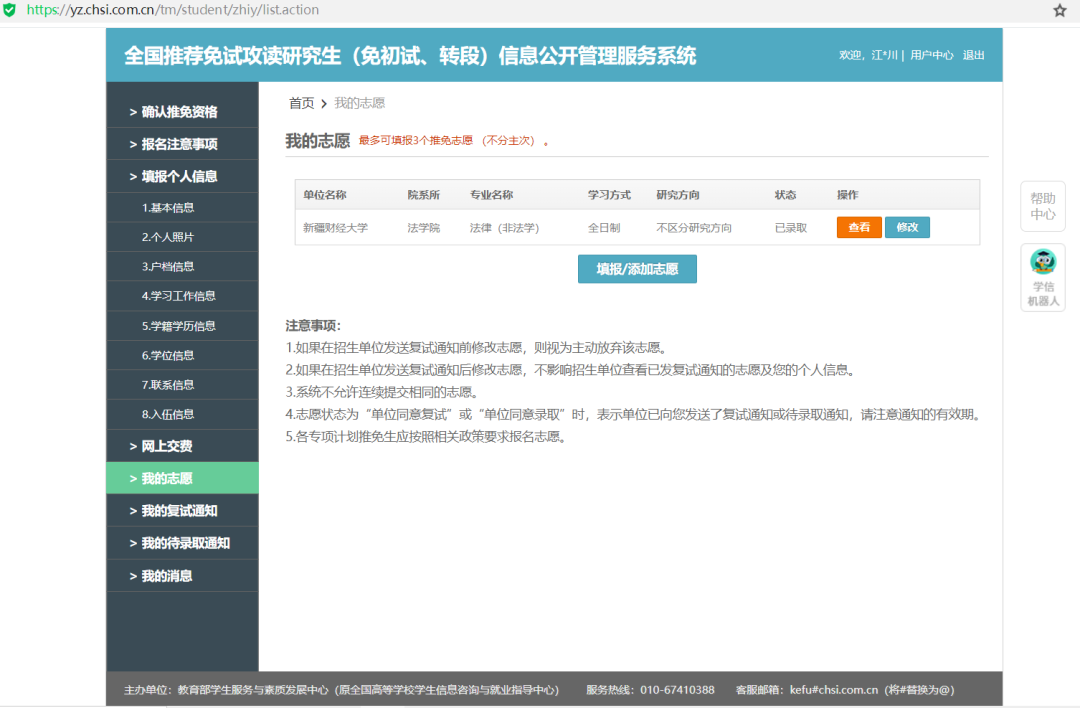Bookmark page with the star icon
The height and width of the screenshot is (708, 1080).
(x=1060, y=10)
